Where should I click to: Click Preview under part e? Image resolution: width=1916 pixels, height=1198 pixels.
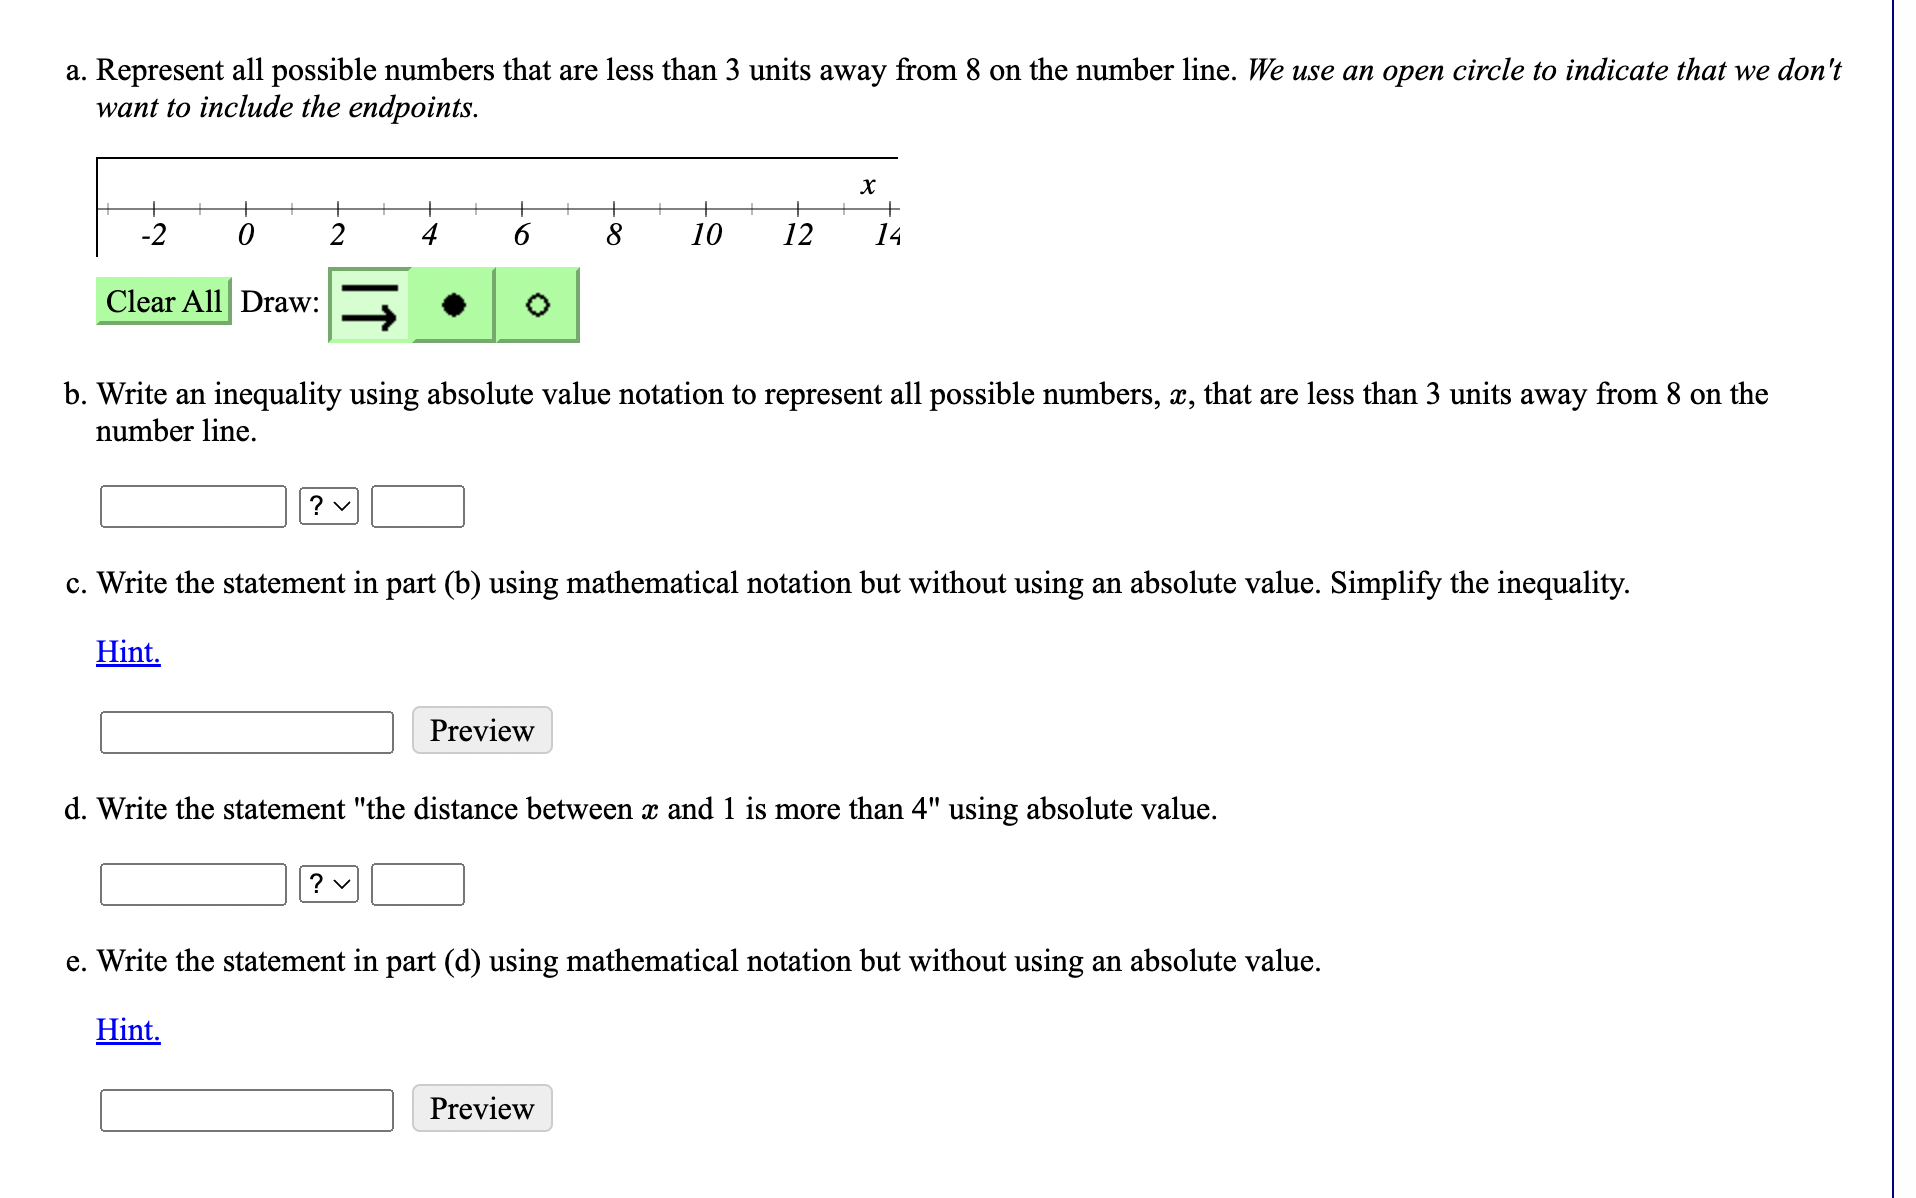pyautogui.click(x=481, y=1108)
